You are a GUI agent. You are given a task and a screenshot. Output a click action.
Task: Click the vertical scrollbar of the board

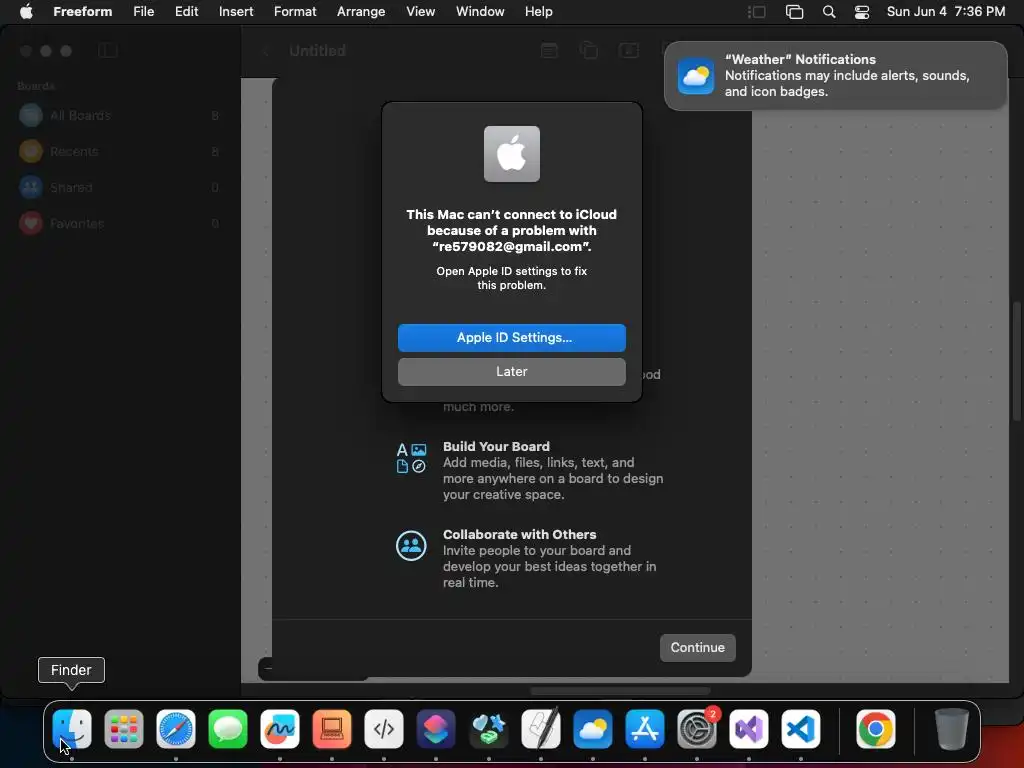1016,362
